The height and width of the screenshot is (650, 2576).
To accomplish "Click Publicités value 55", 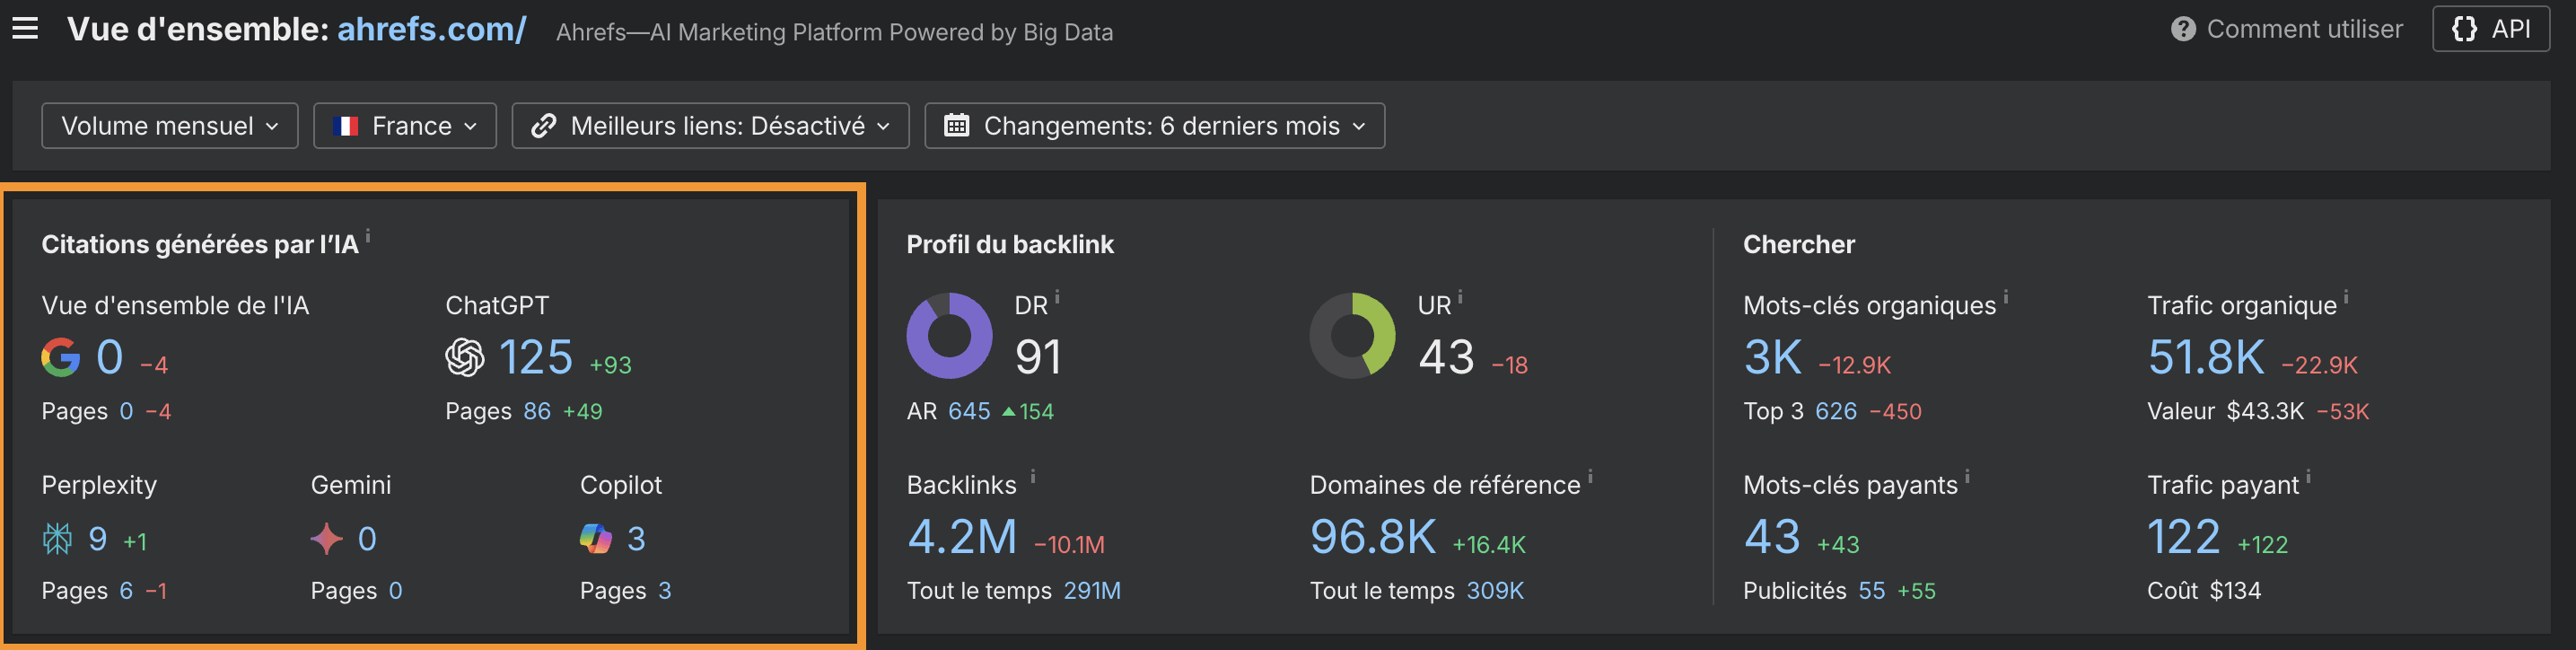I will pyautogui.click(x=1872, y=591).
